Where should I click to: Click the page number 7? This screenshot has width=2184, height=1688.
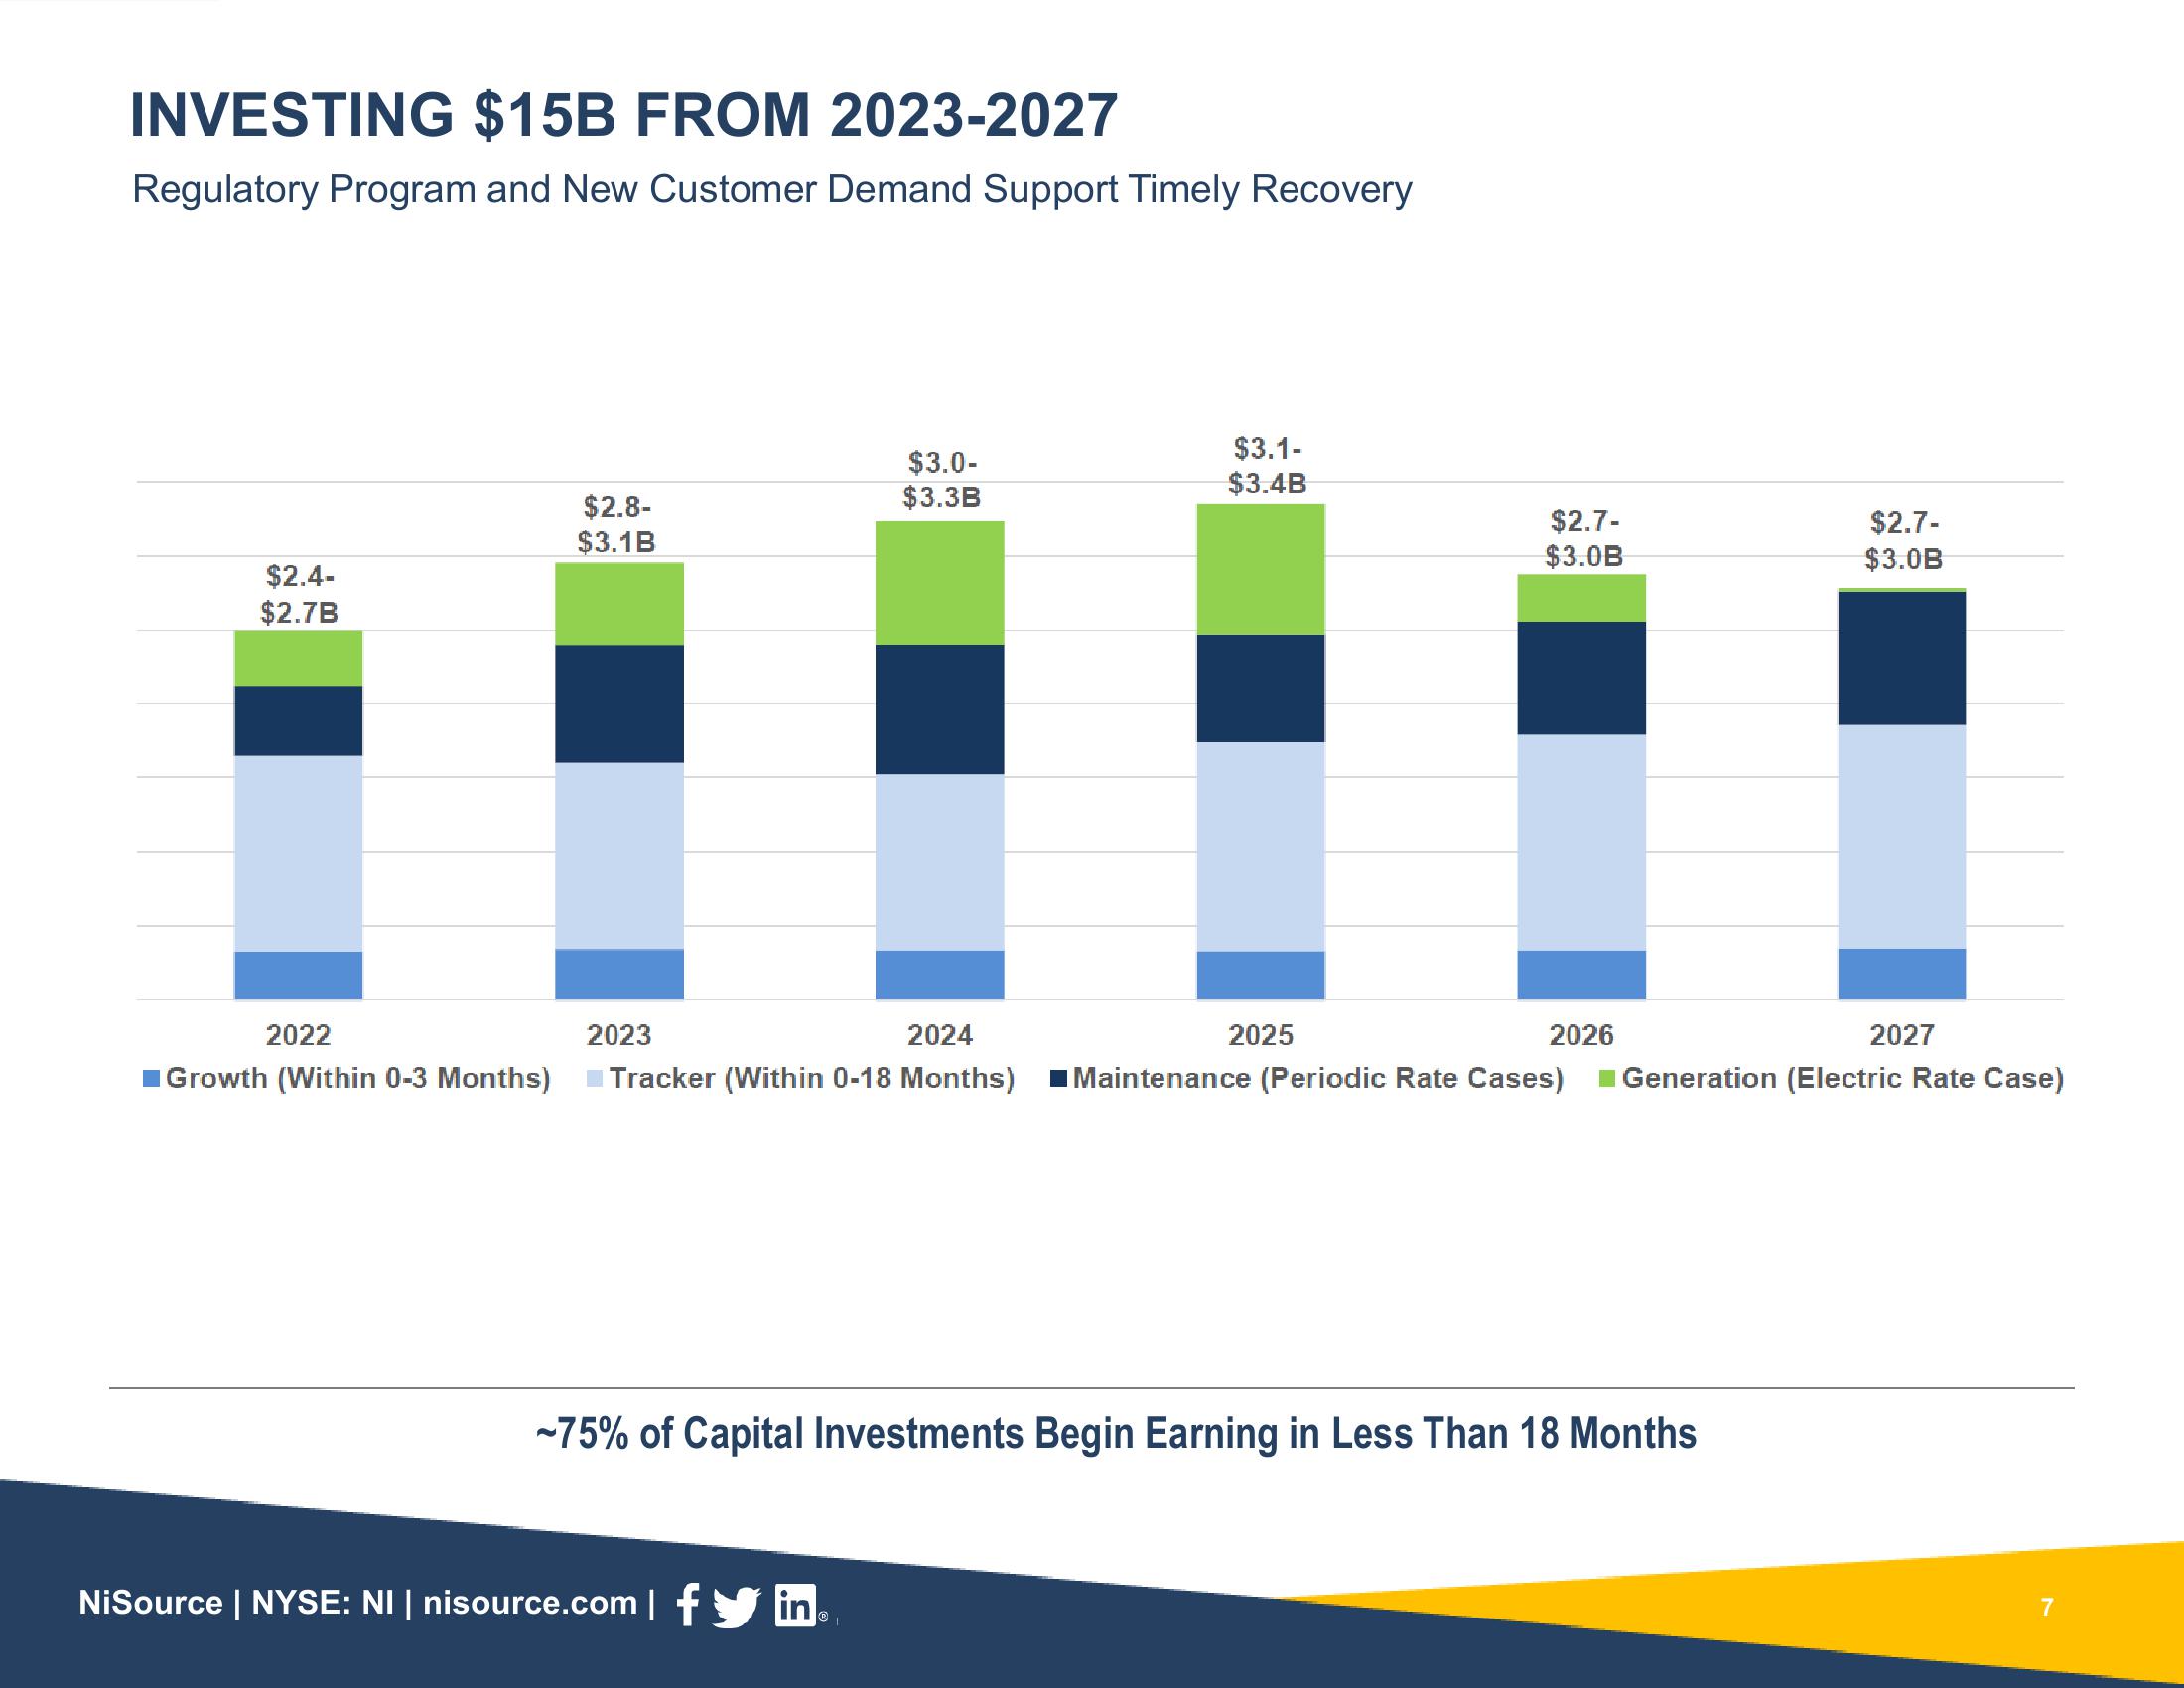coord(2047,1607)
